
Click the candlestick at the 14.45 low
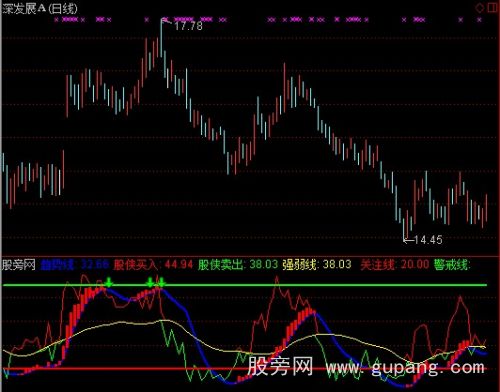404,229
